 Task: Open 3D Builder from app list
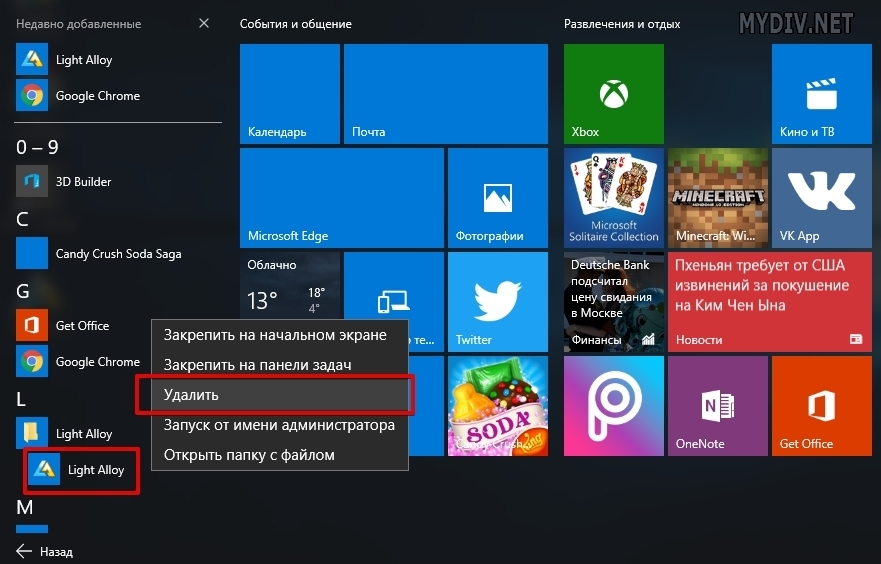[83, 182]
